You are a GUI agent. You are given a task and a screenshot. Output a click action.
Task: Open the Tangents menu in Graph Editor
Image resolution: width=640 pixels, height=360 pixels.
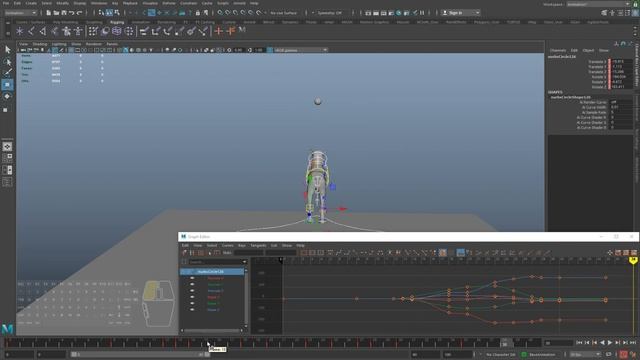258,245
